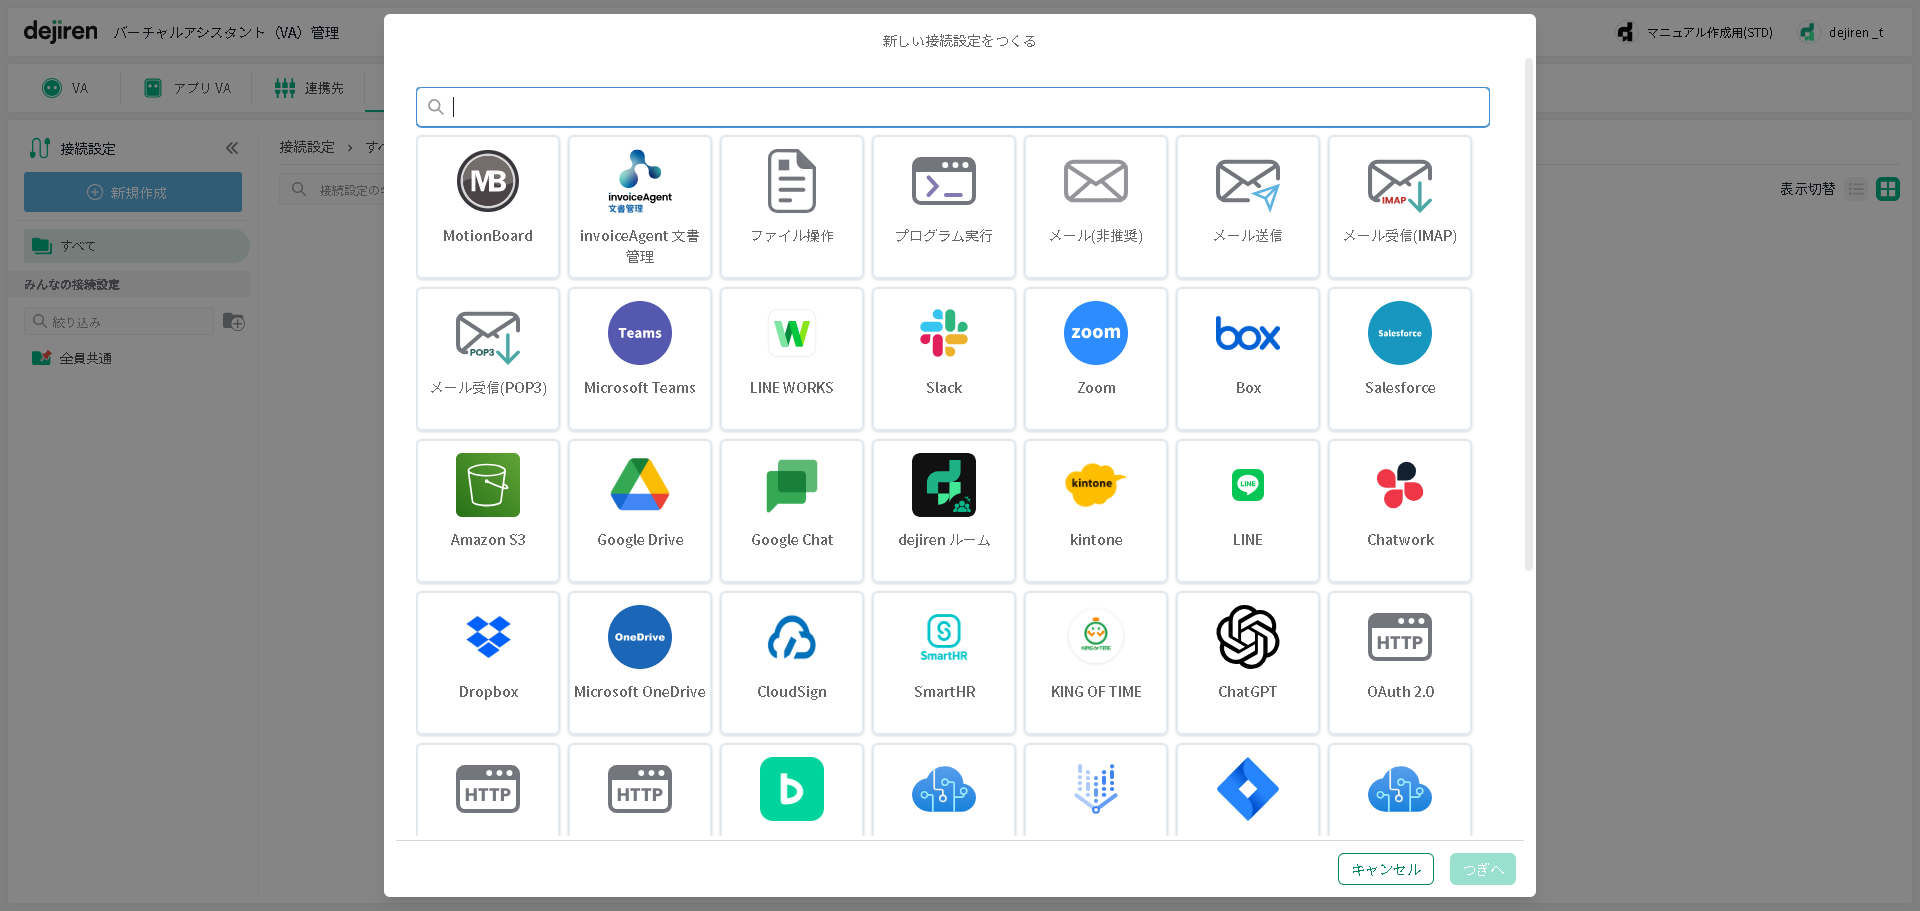The width and height of the screenshot is (1920, 911).
Task: Select the Dropbox connector tile
Action: pyautogui.click(x=488, y=663)
